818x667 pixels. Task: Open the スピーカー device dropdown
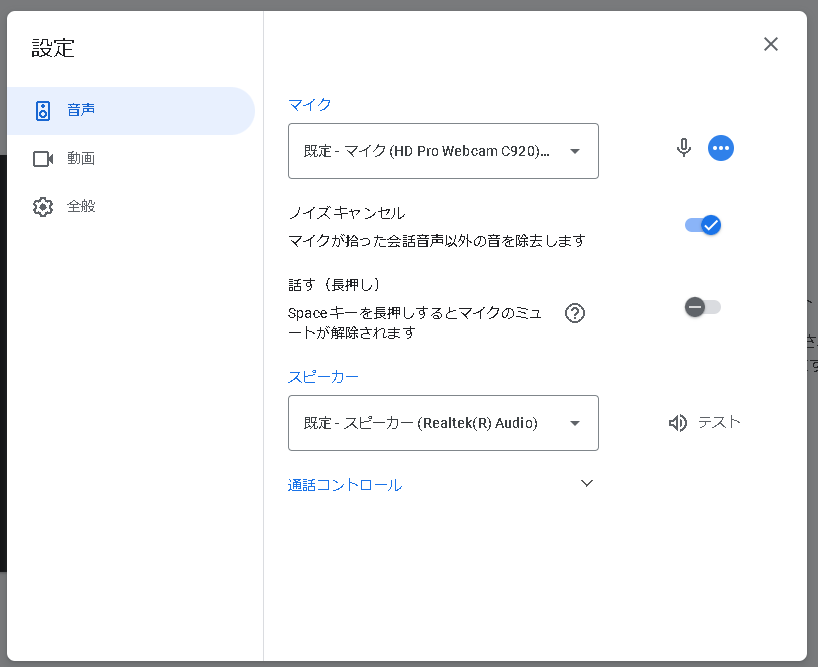[443, 423]
